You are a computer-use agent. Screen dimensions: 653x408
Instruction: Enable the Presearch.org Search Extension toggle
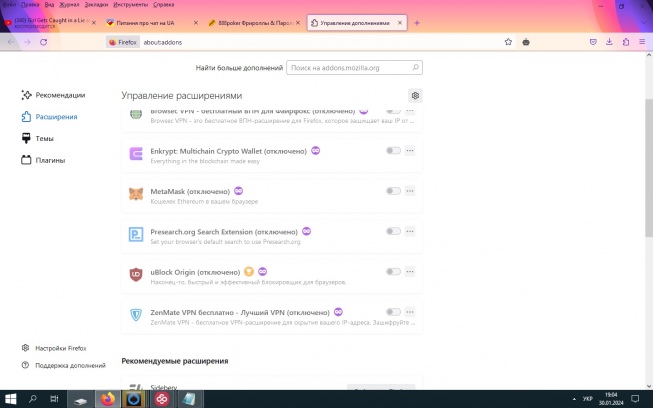(393, 231)
